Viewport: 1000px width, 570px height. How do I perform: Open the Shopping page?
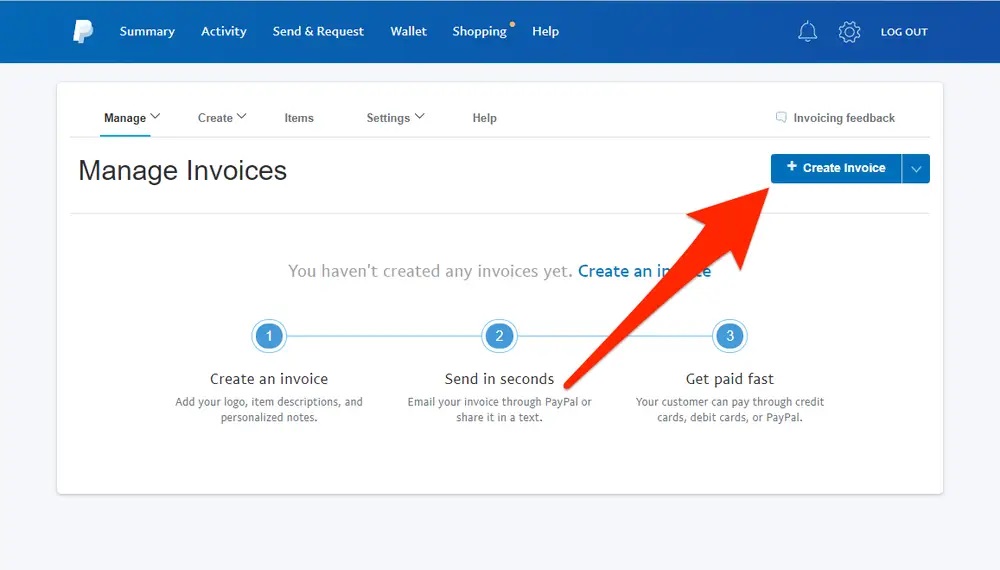480,31
